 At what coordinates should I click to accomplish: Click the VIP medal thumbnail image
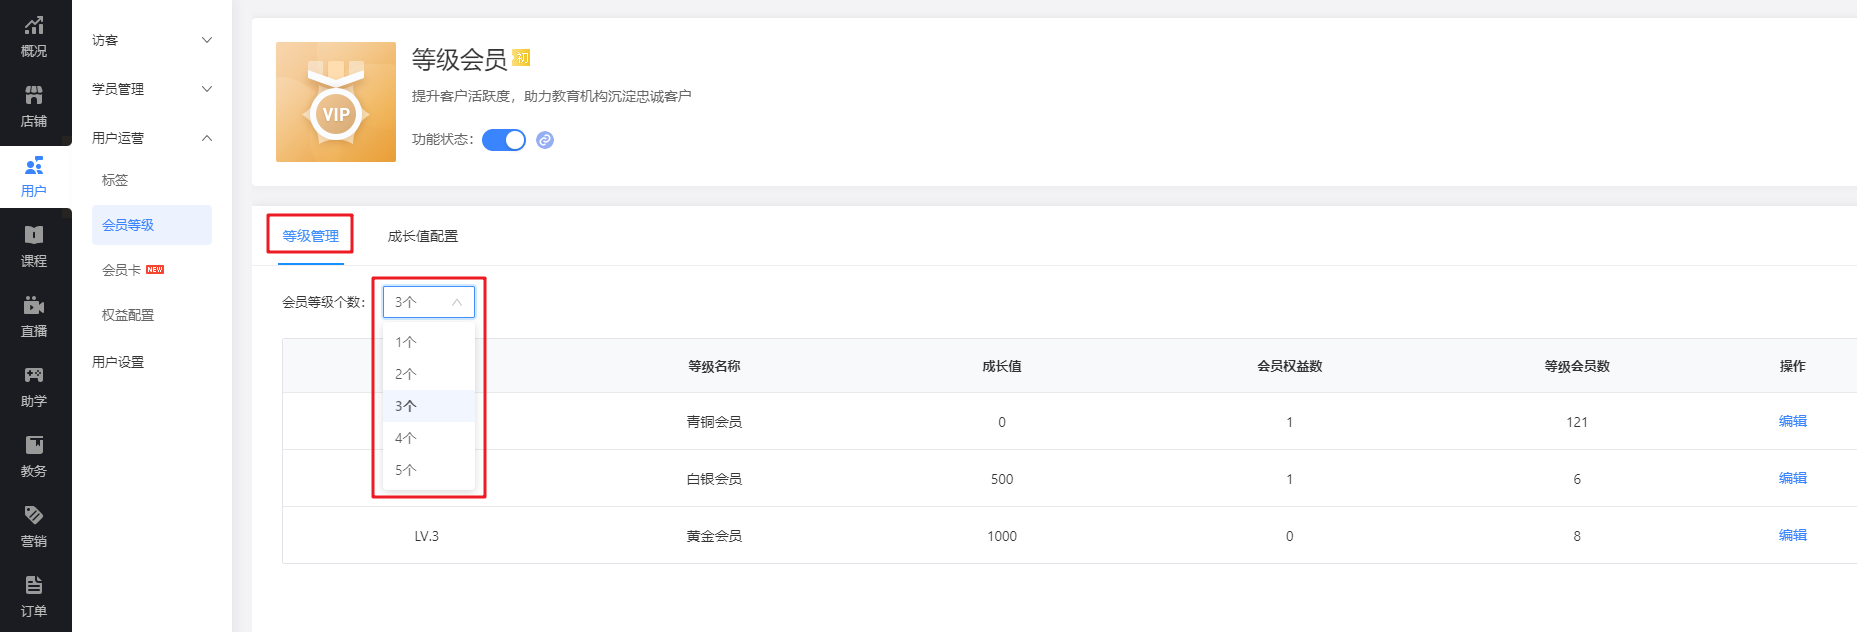pos(336,102)
